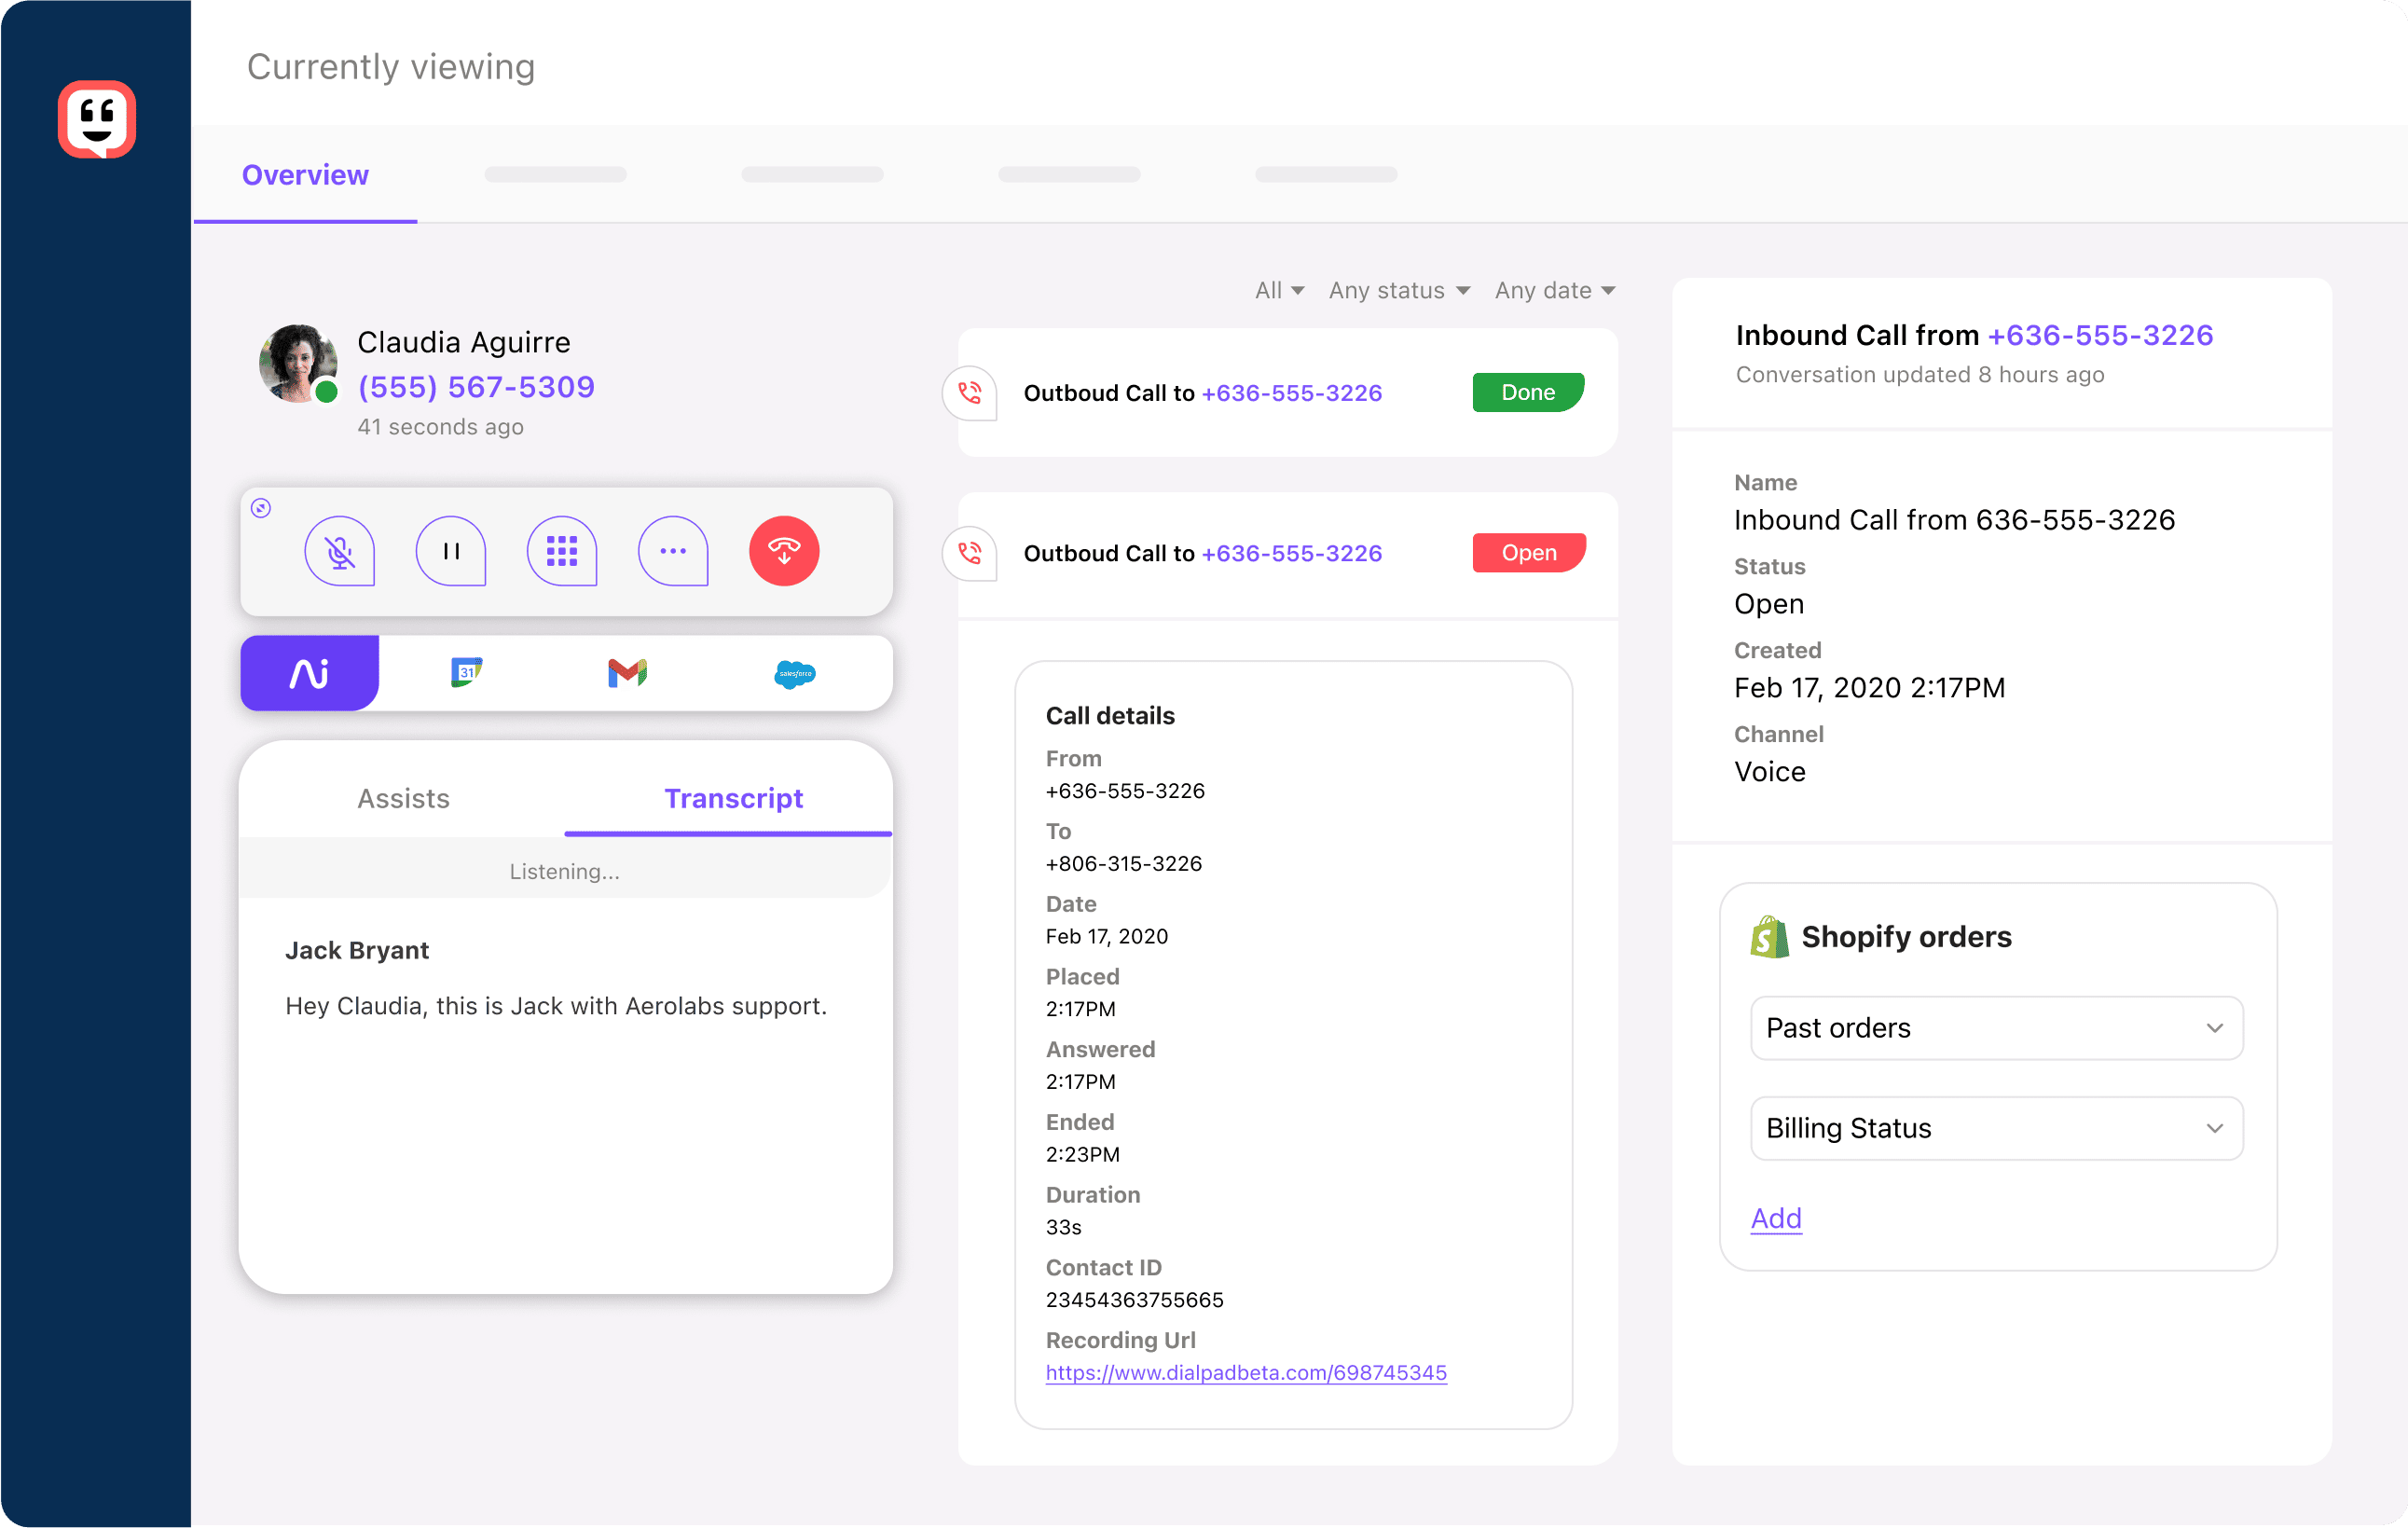Viewport: 2408px width, 1528px height.
Task: Open more call options
Action: (673, 551)
